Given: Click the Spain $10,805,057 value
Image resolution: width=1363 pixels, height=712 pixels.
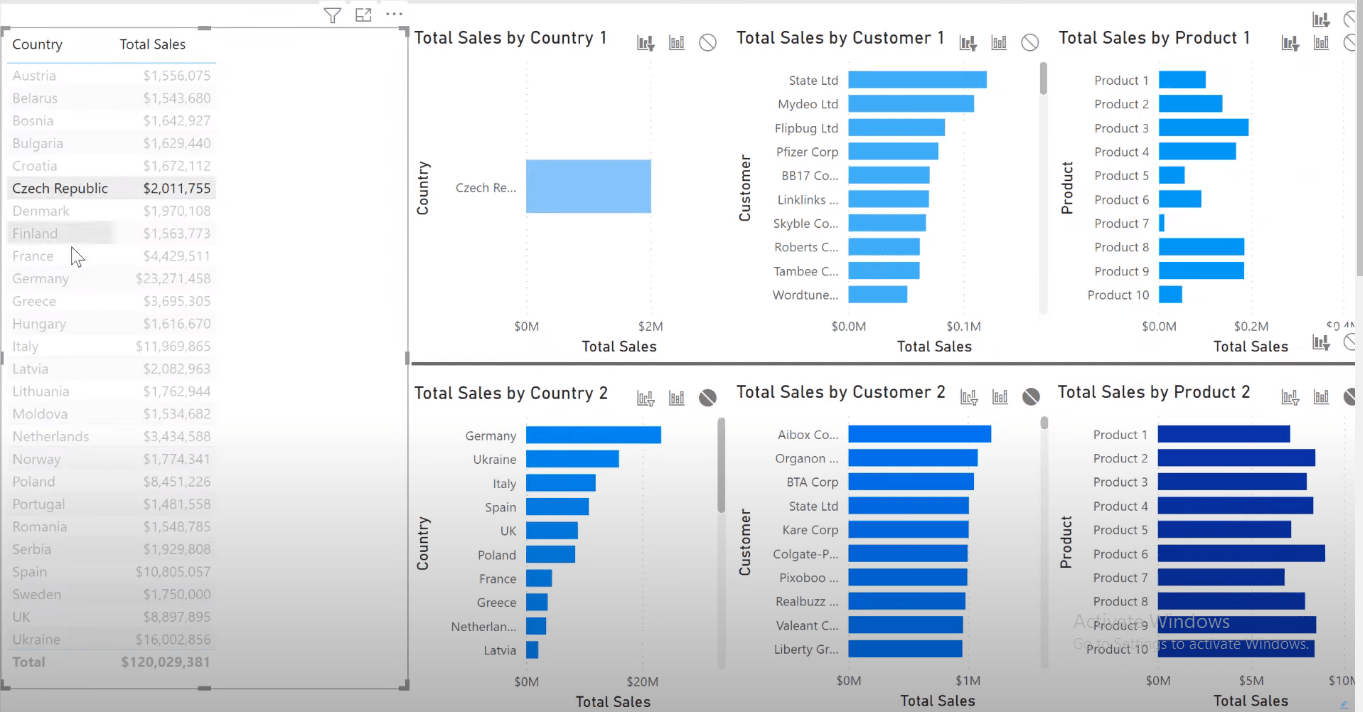Looking at the screenshot, I should point(173,572).
